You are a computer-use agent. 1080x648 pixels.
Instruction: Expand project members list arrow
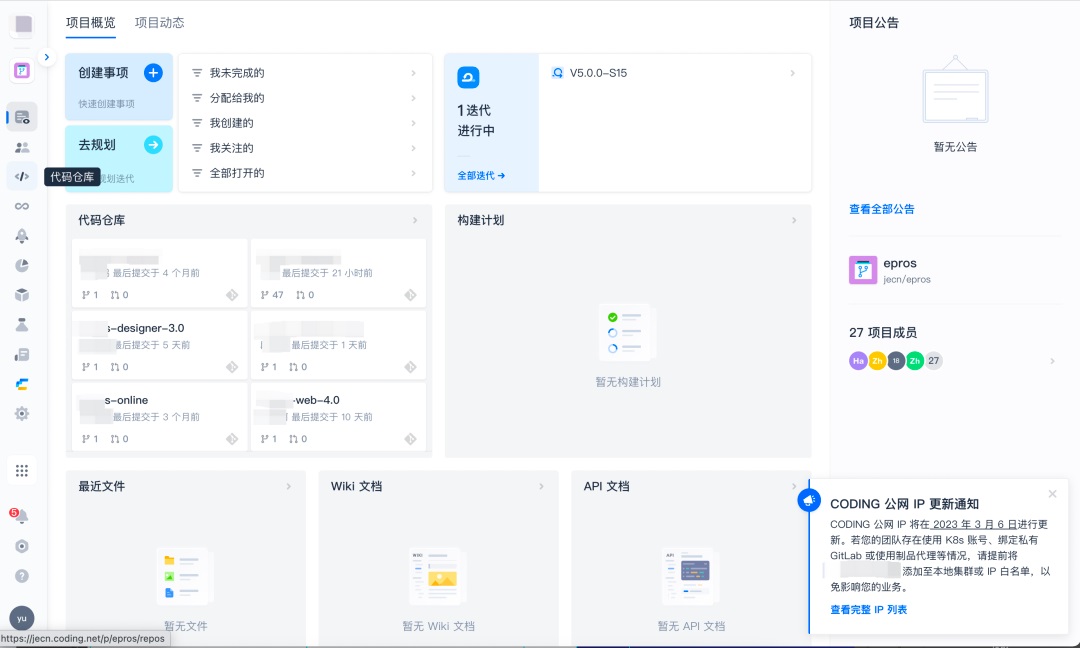(x=1052, y=361)
